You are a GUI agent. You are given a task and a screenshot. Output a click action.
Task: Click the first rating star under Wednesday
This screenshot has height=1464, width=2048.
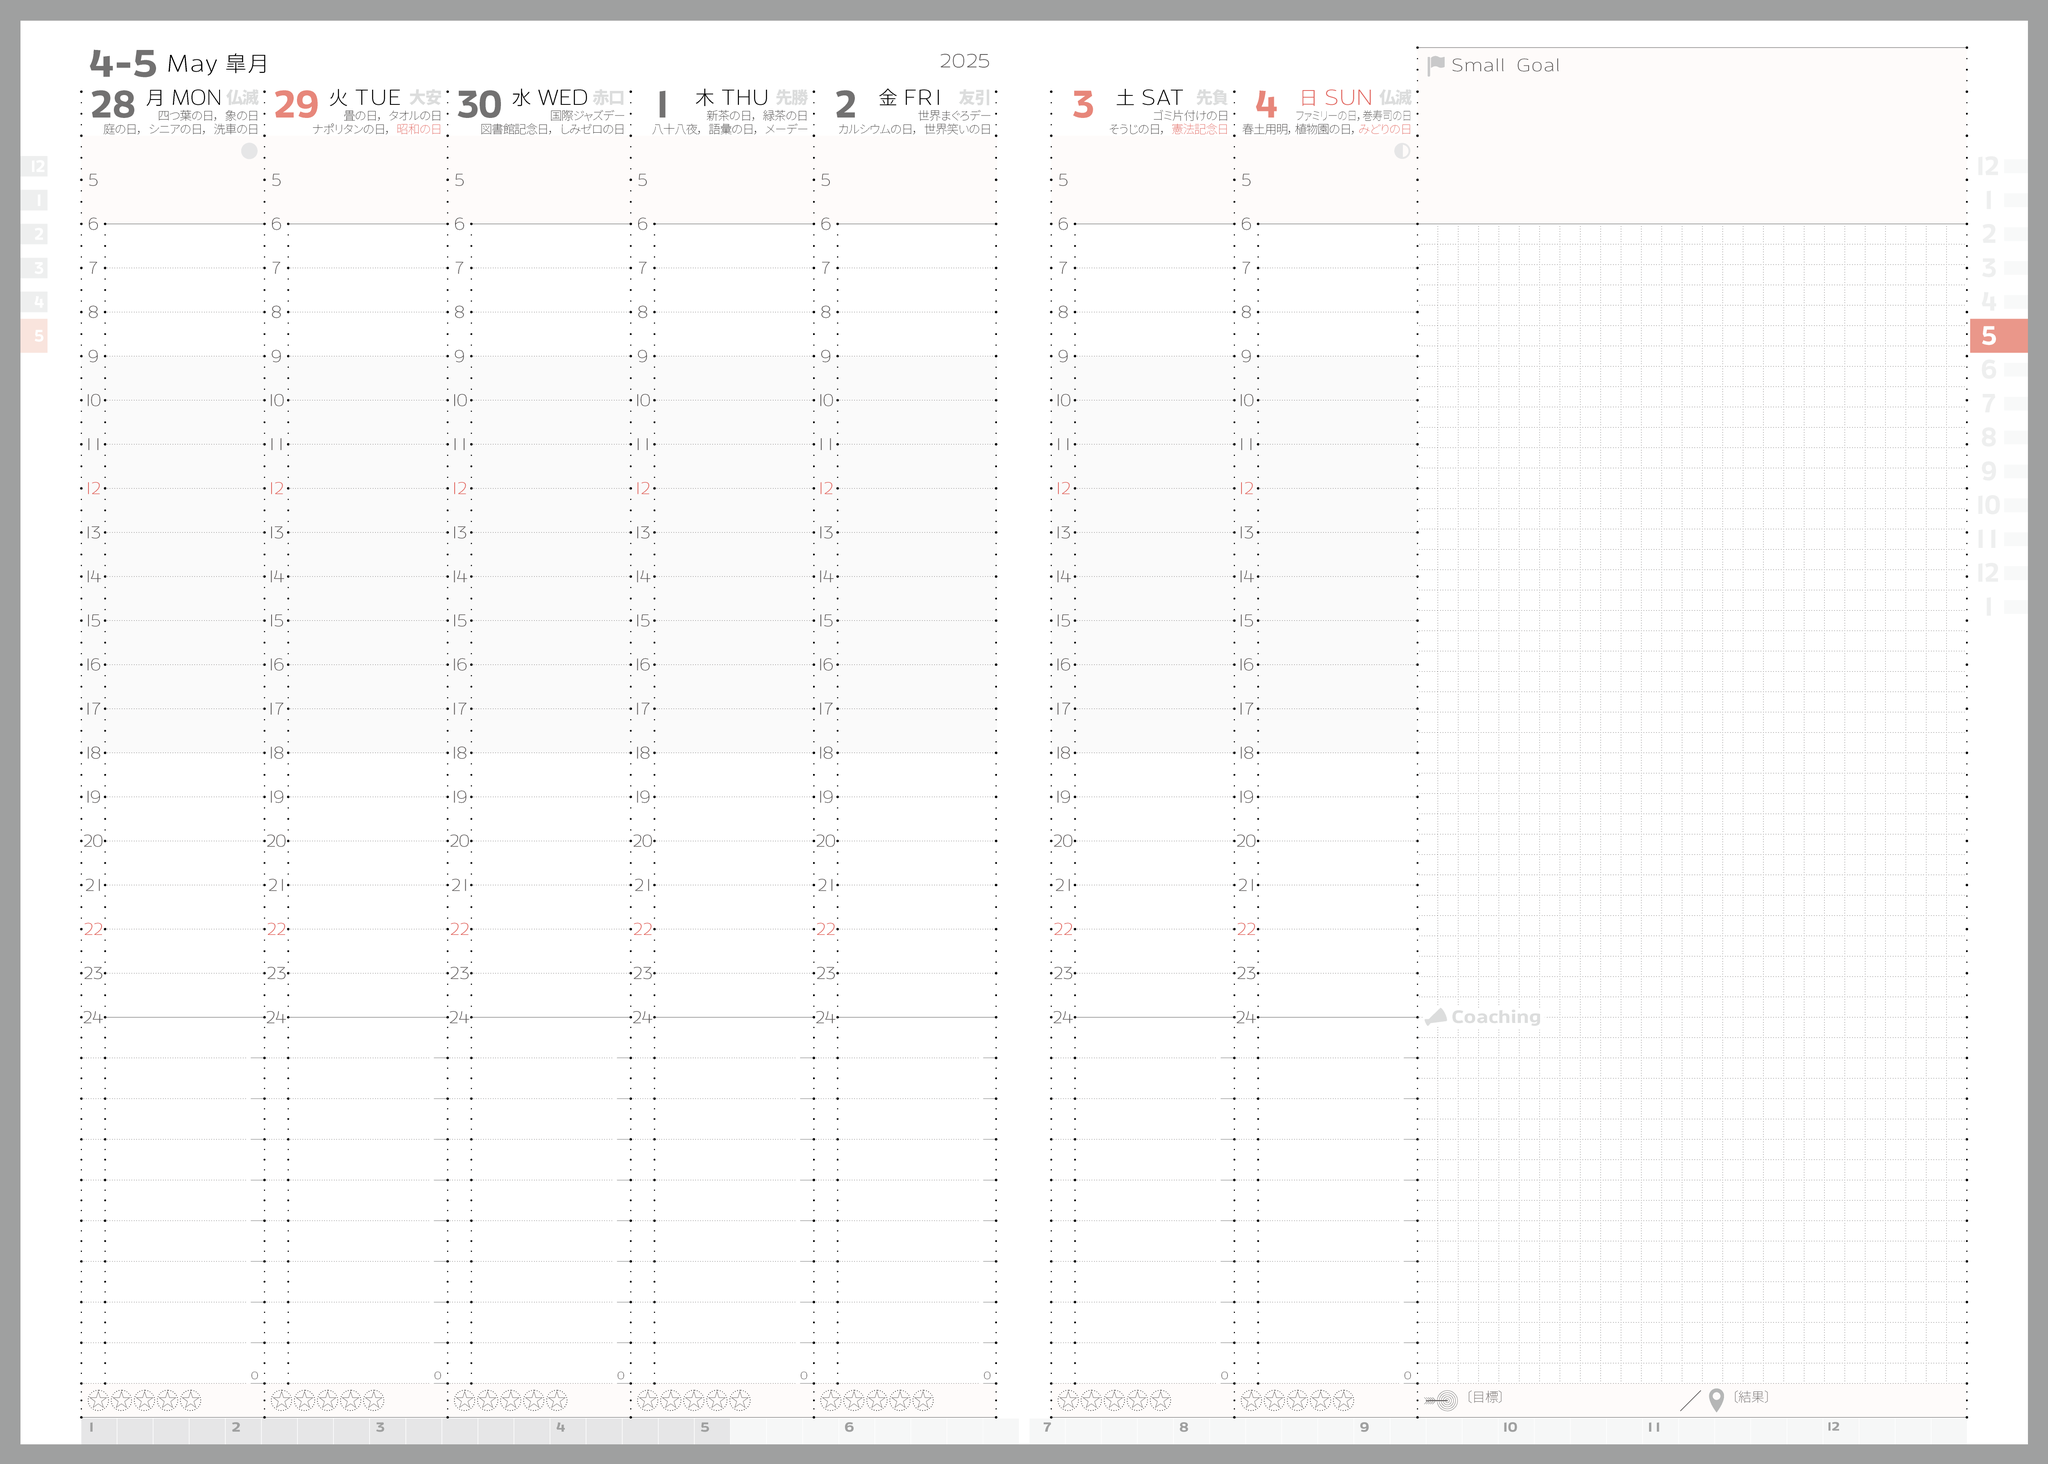click(464, 1400)
